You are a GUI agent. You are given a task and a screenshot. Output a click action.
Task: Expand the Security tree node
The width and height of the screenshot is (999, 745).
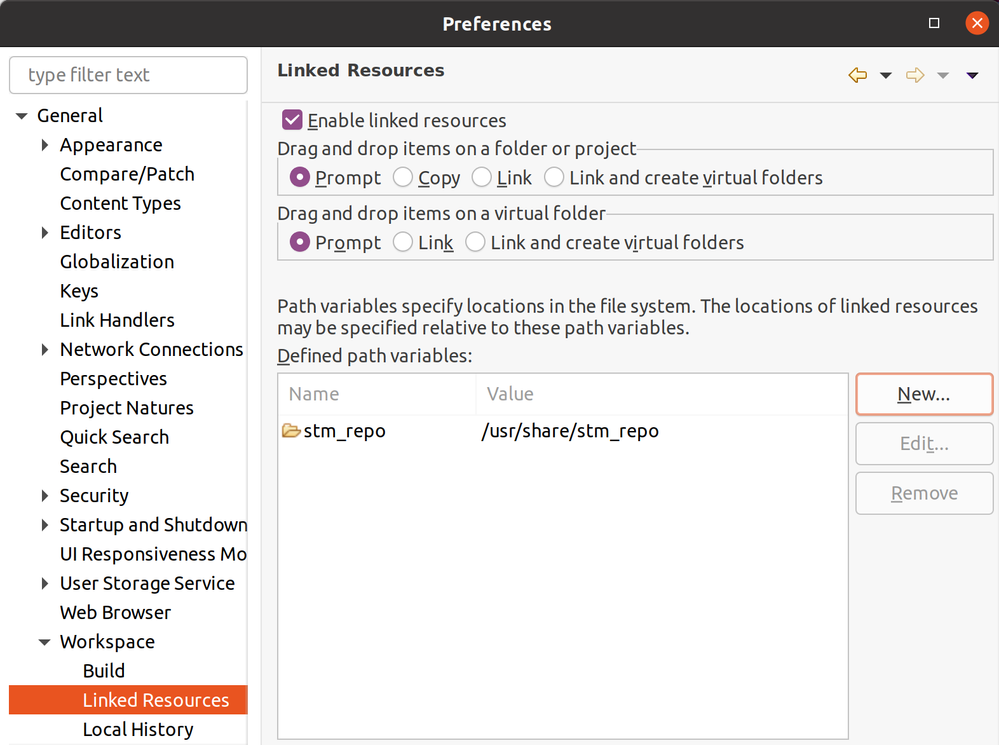[45, 495]
